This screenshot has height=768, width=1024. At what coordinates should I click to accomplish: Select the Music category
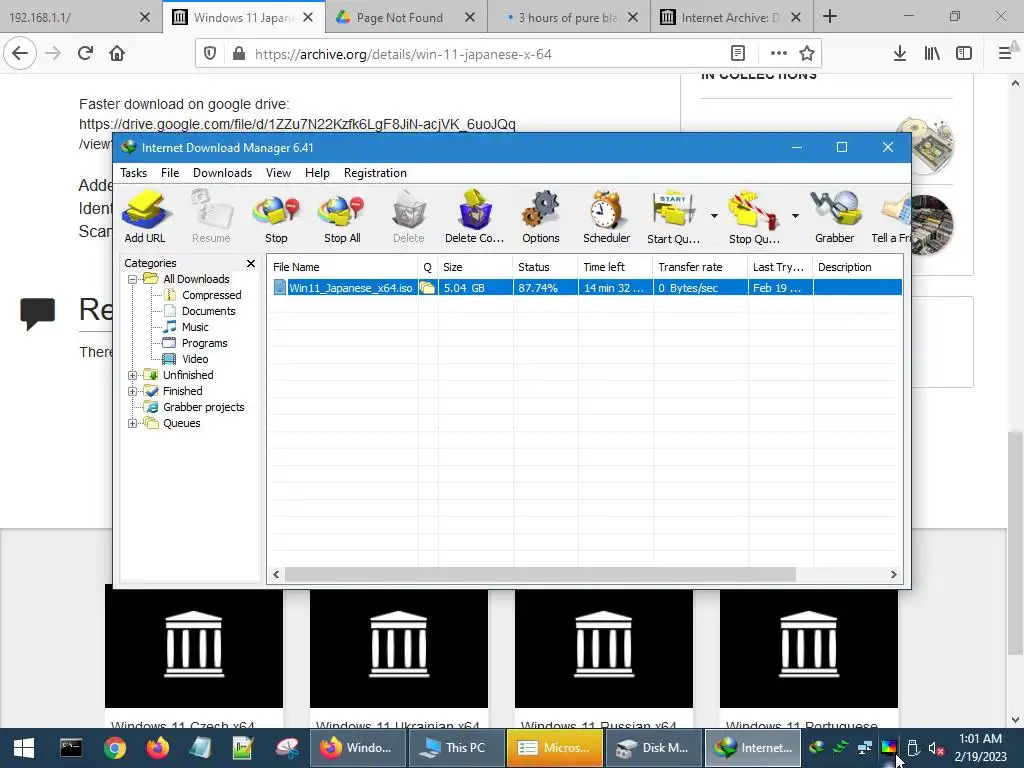point(195,327)
